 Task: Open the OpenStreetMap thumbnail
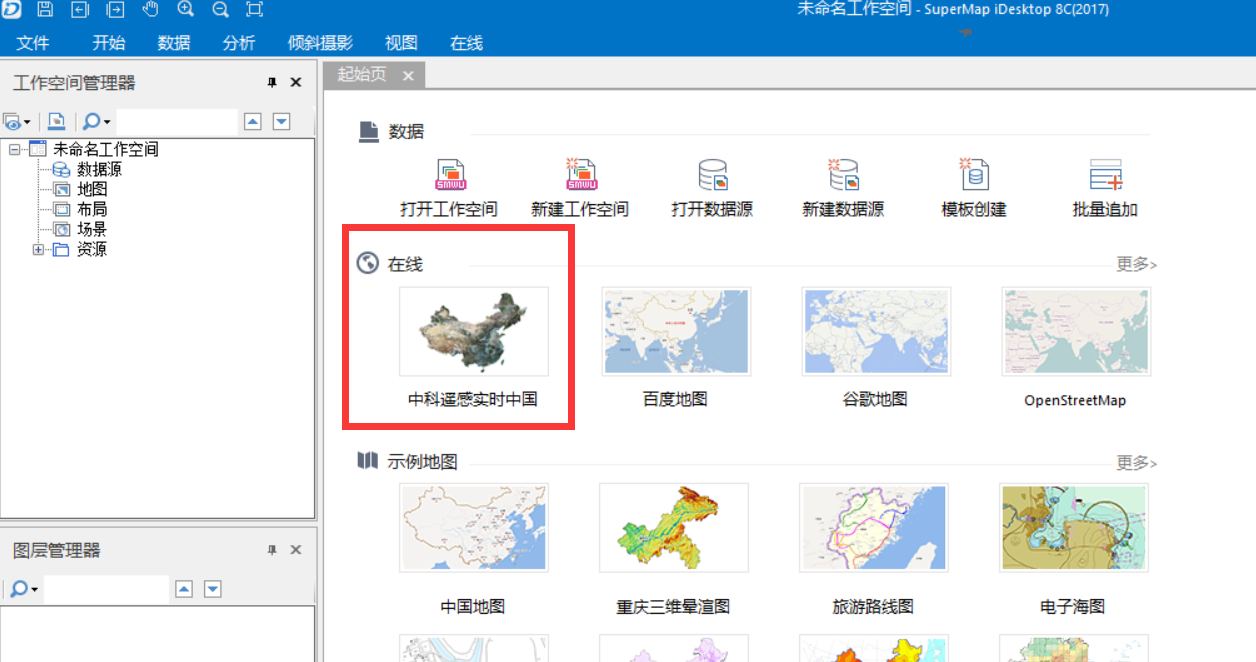pyautogui.click(x=1076, y=332)
